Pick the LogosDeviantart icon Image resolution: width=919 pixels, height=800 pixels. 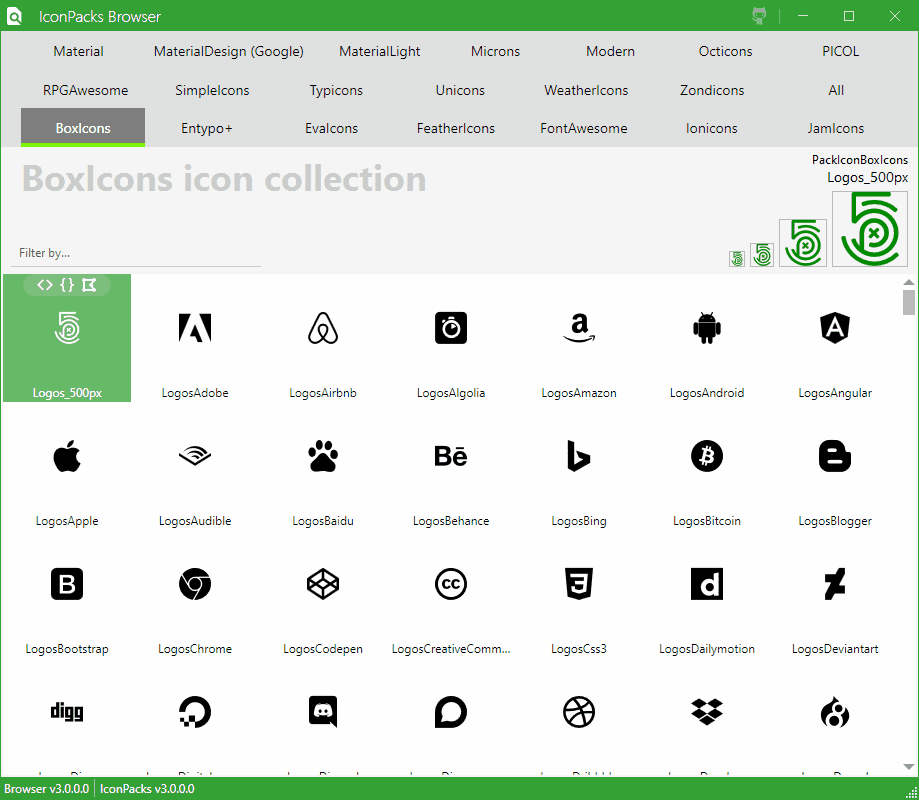(x=835, y=584)
